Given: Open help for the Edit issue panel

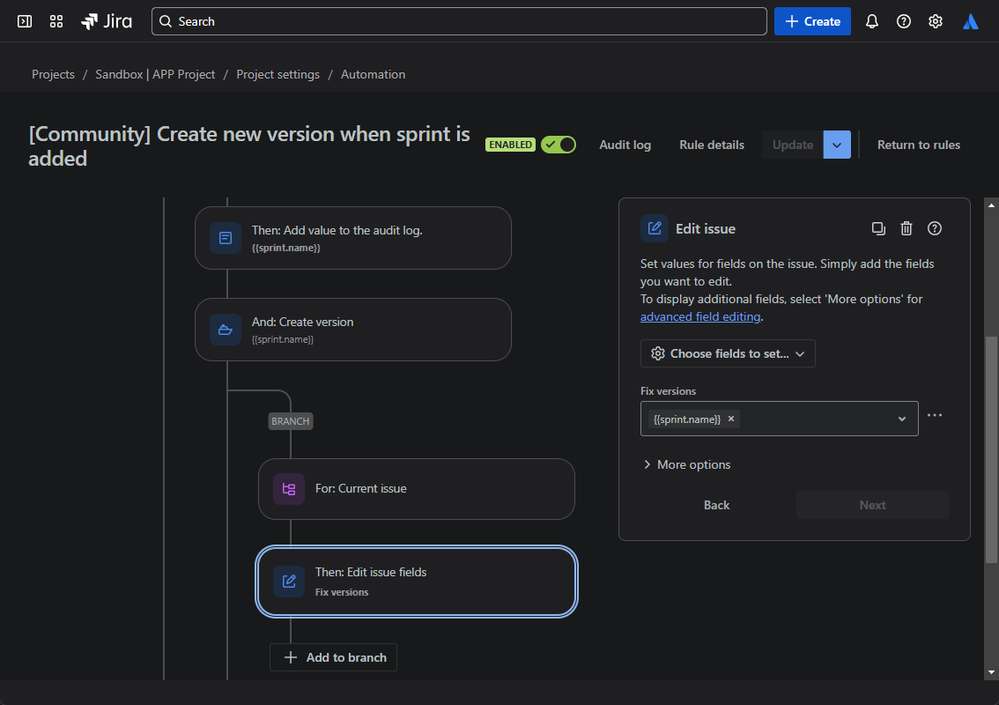Looking at the screenshot, I should click(935, 229).
